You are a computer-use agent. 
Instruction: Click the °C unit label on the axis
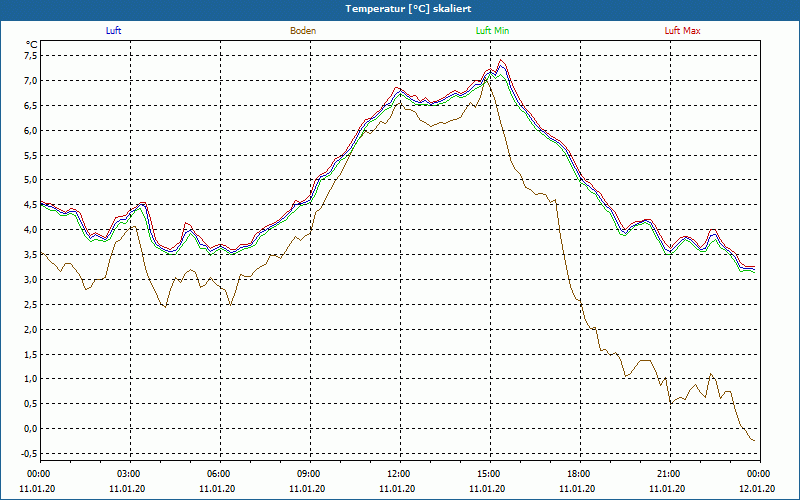32,45
